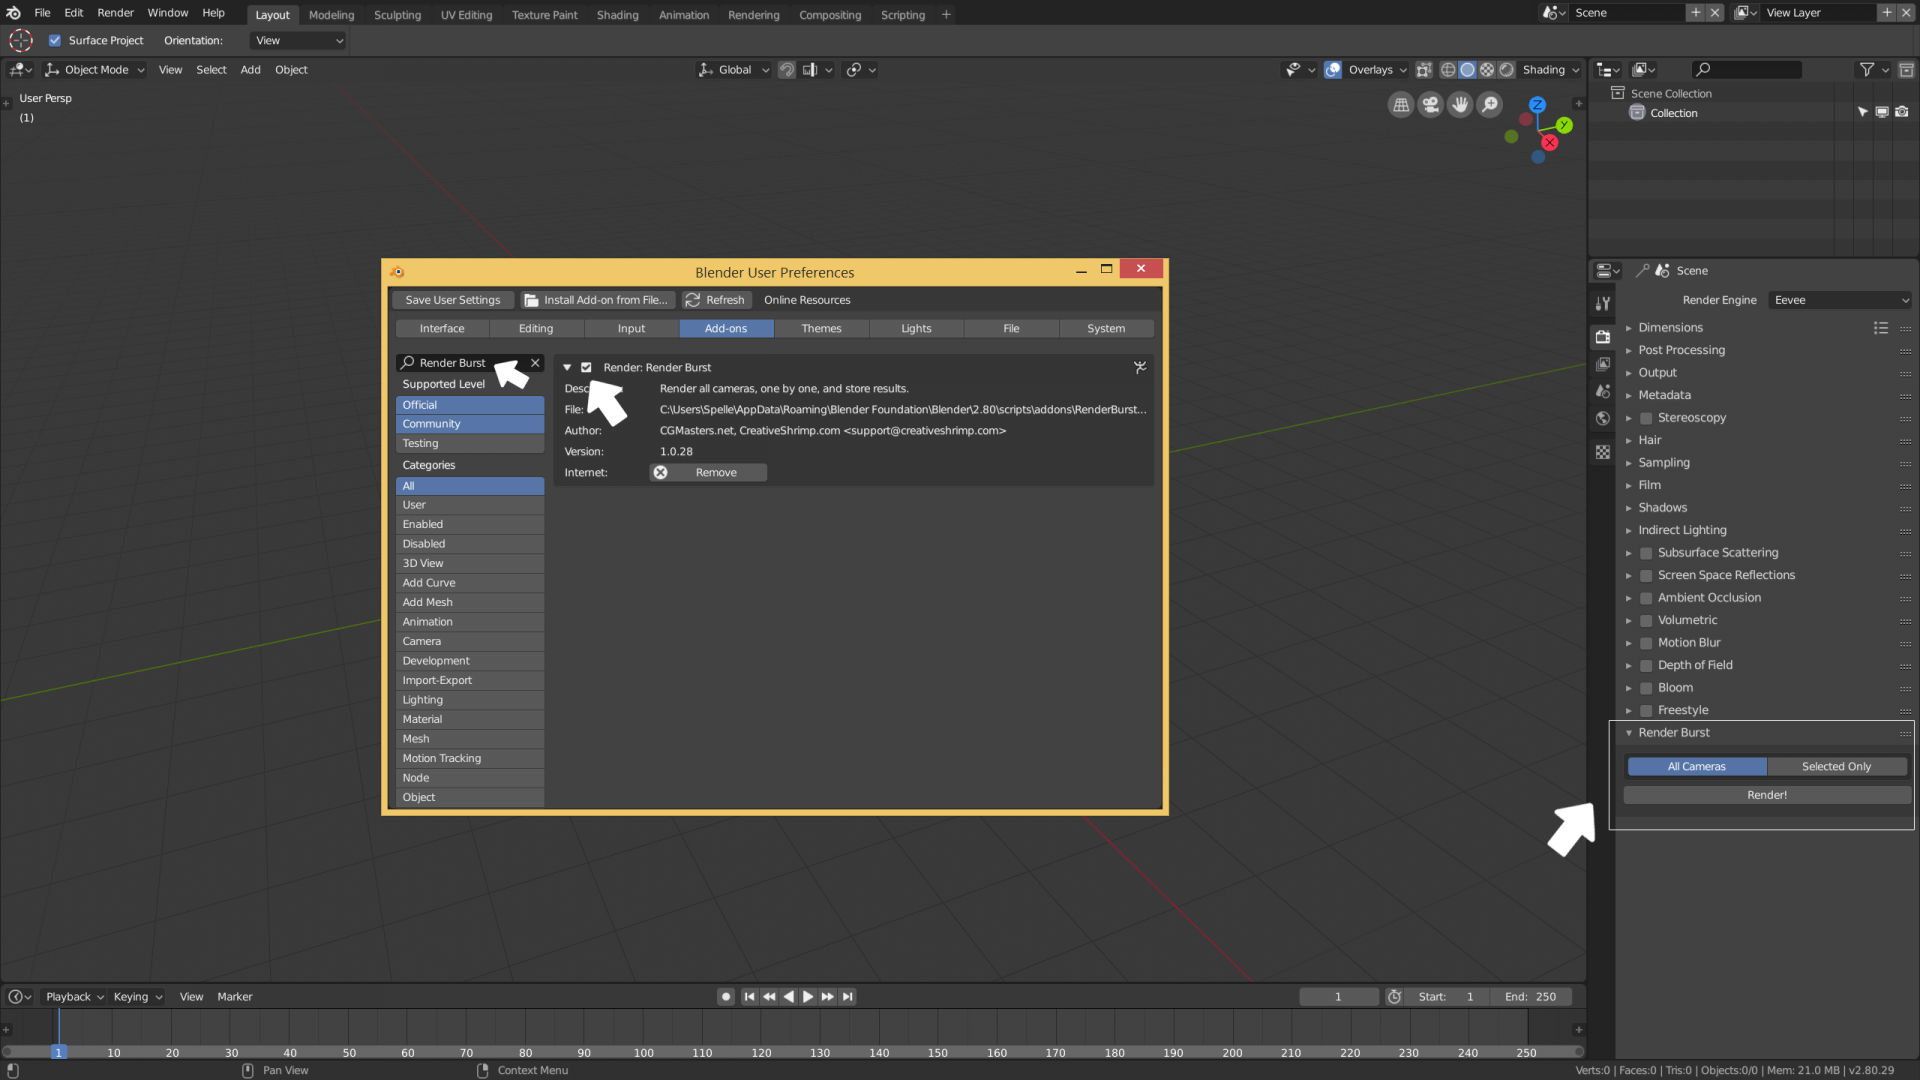Viewport: 1920px width, 1080px height.
Task: Open the Scripting workspace tab
Action: tap(901, 14)
